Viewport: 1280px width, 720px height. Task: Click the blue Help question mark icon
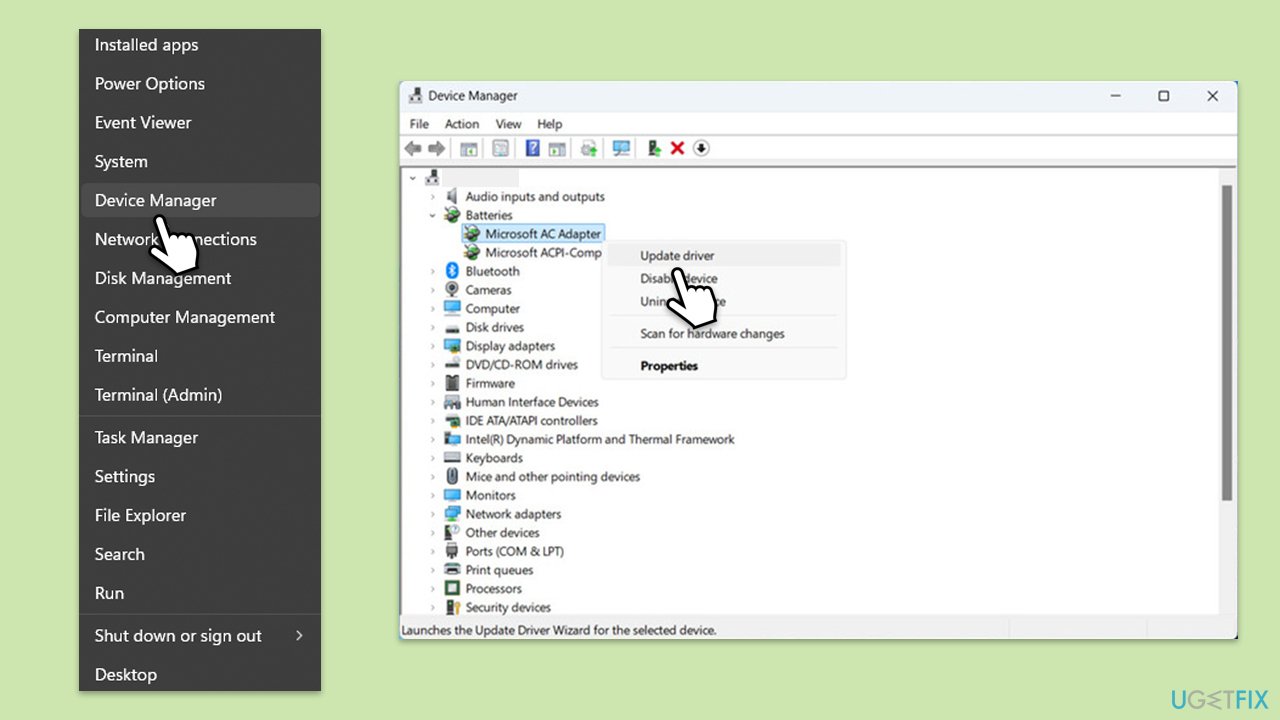tap(533, 148)
